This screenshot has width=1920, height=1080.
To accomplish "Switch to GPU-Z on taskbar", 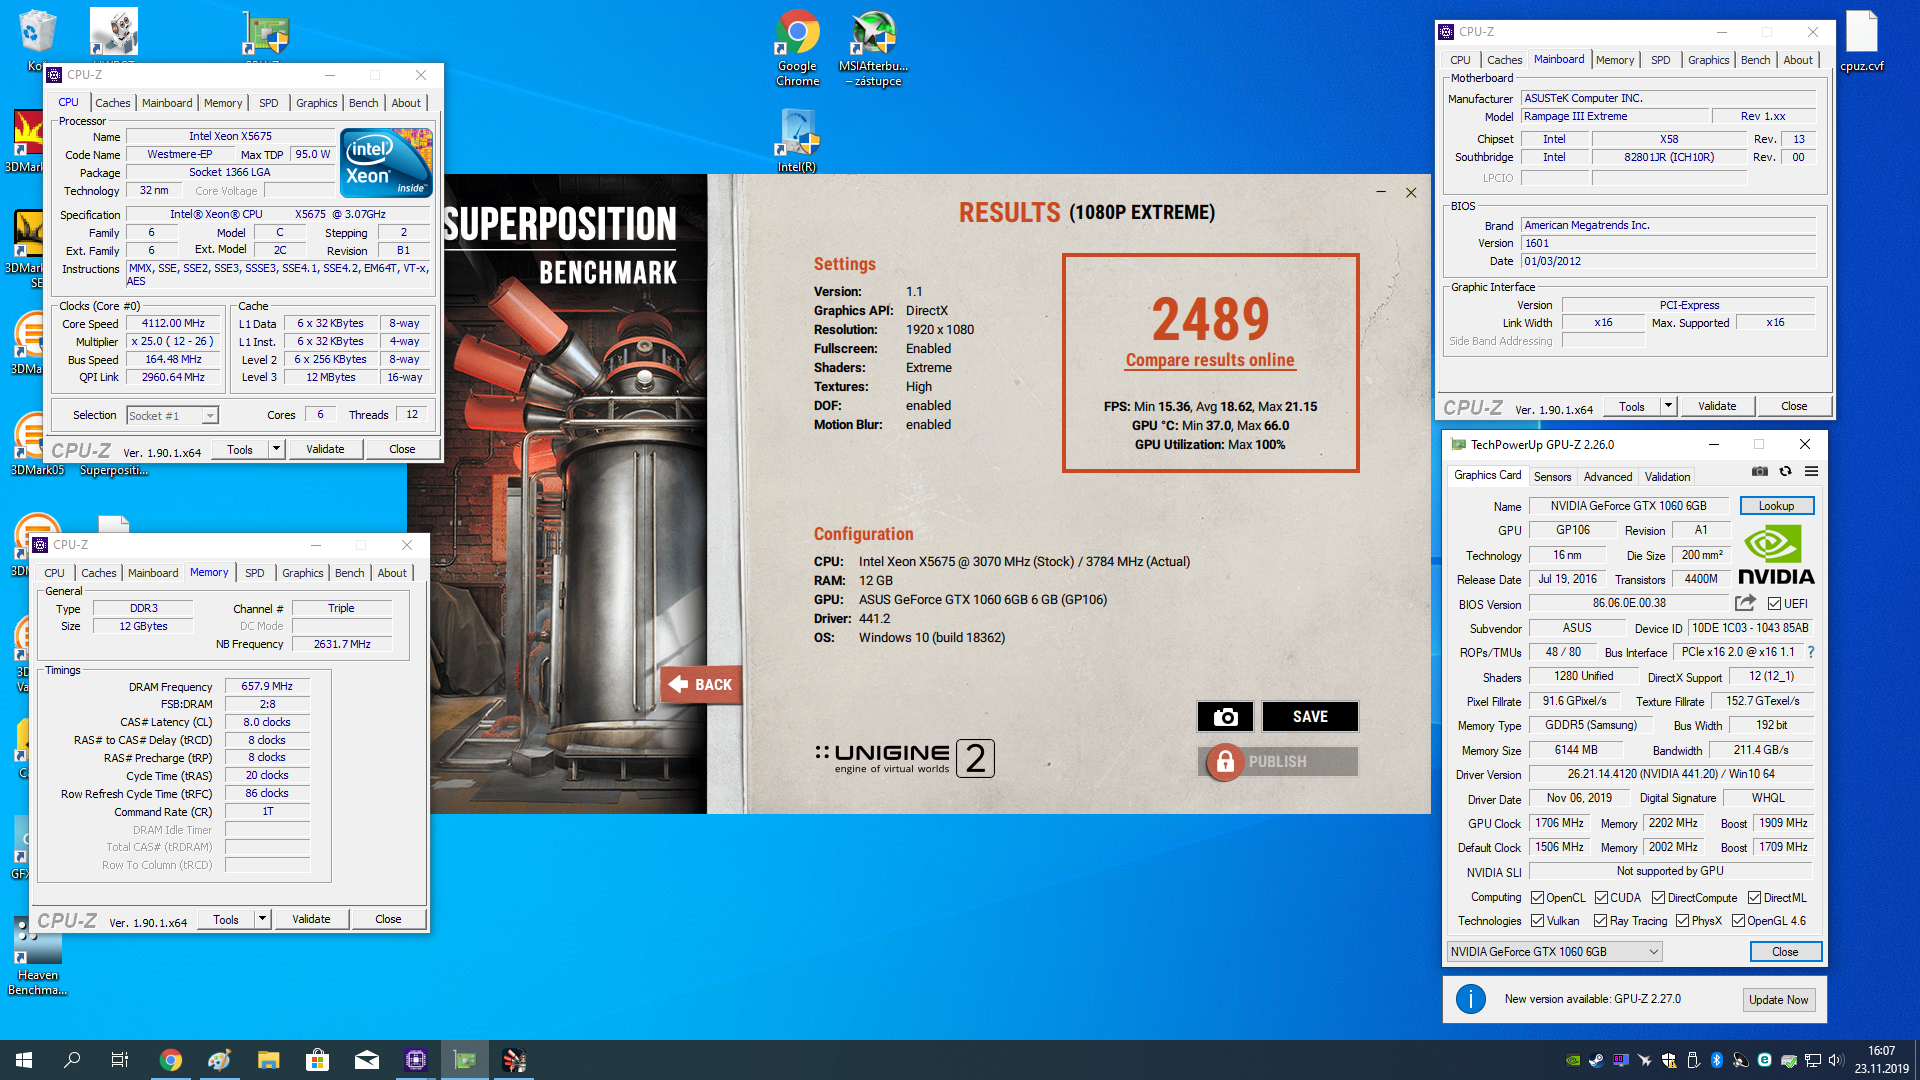I will [x=465, y=1060].
